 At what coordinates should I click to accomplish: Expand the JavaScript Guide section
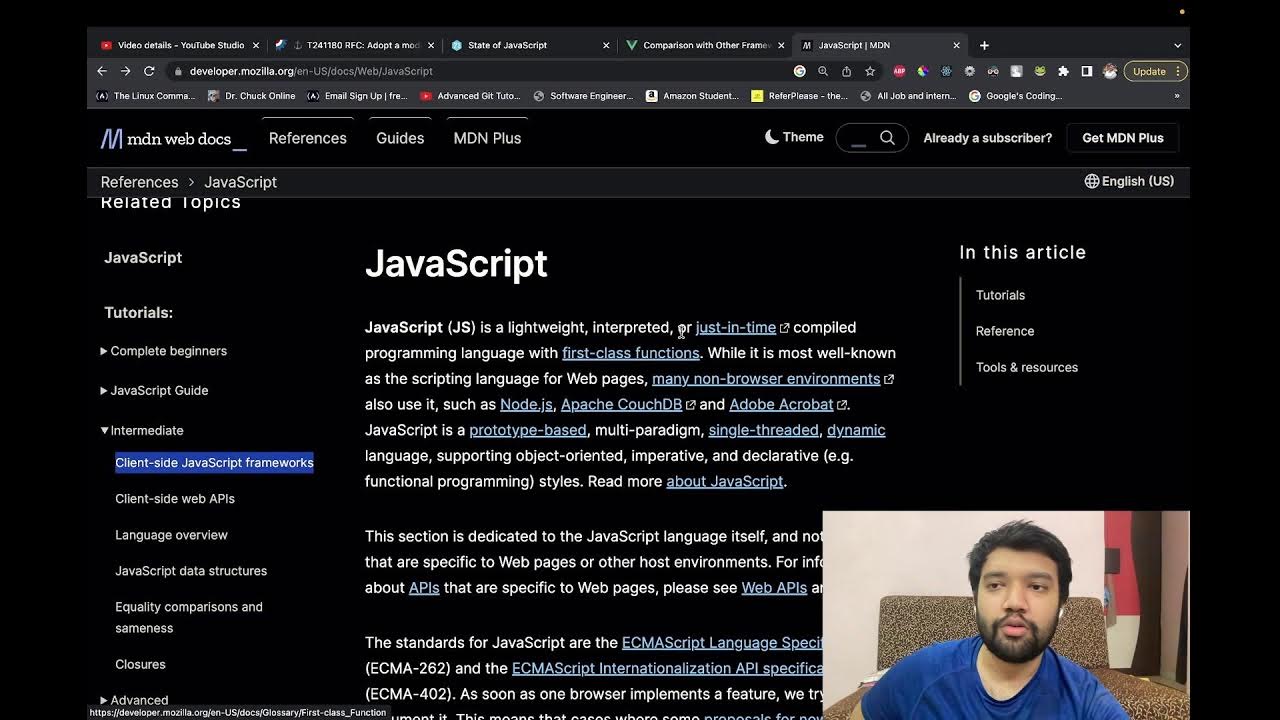click(x=154, y=390)
